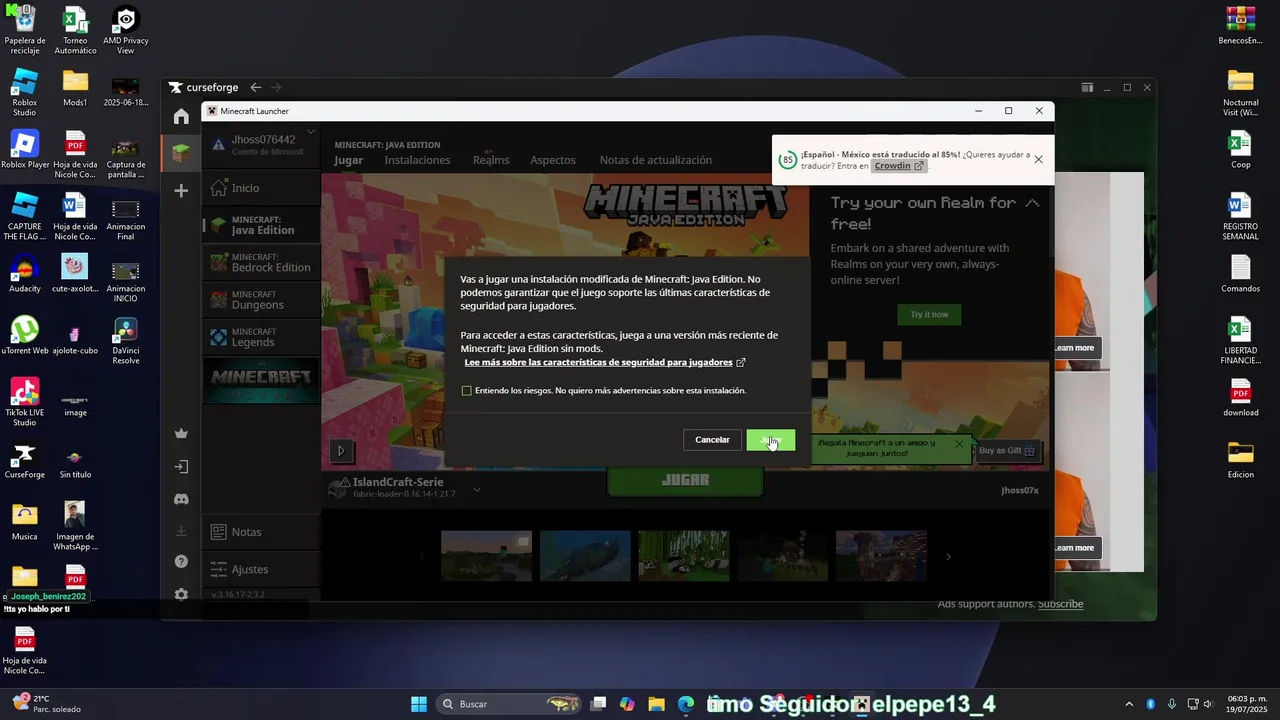Close the gift-a-friend green banner
The width and height of the screenshot is (1280, 720).
pyautogui.click(x=959, y=443)
